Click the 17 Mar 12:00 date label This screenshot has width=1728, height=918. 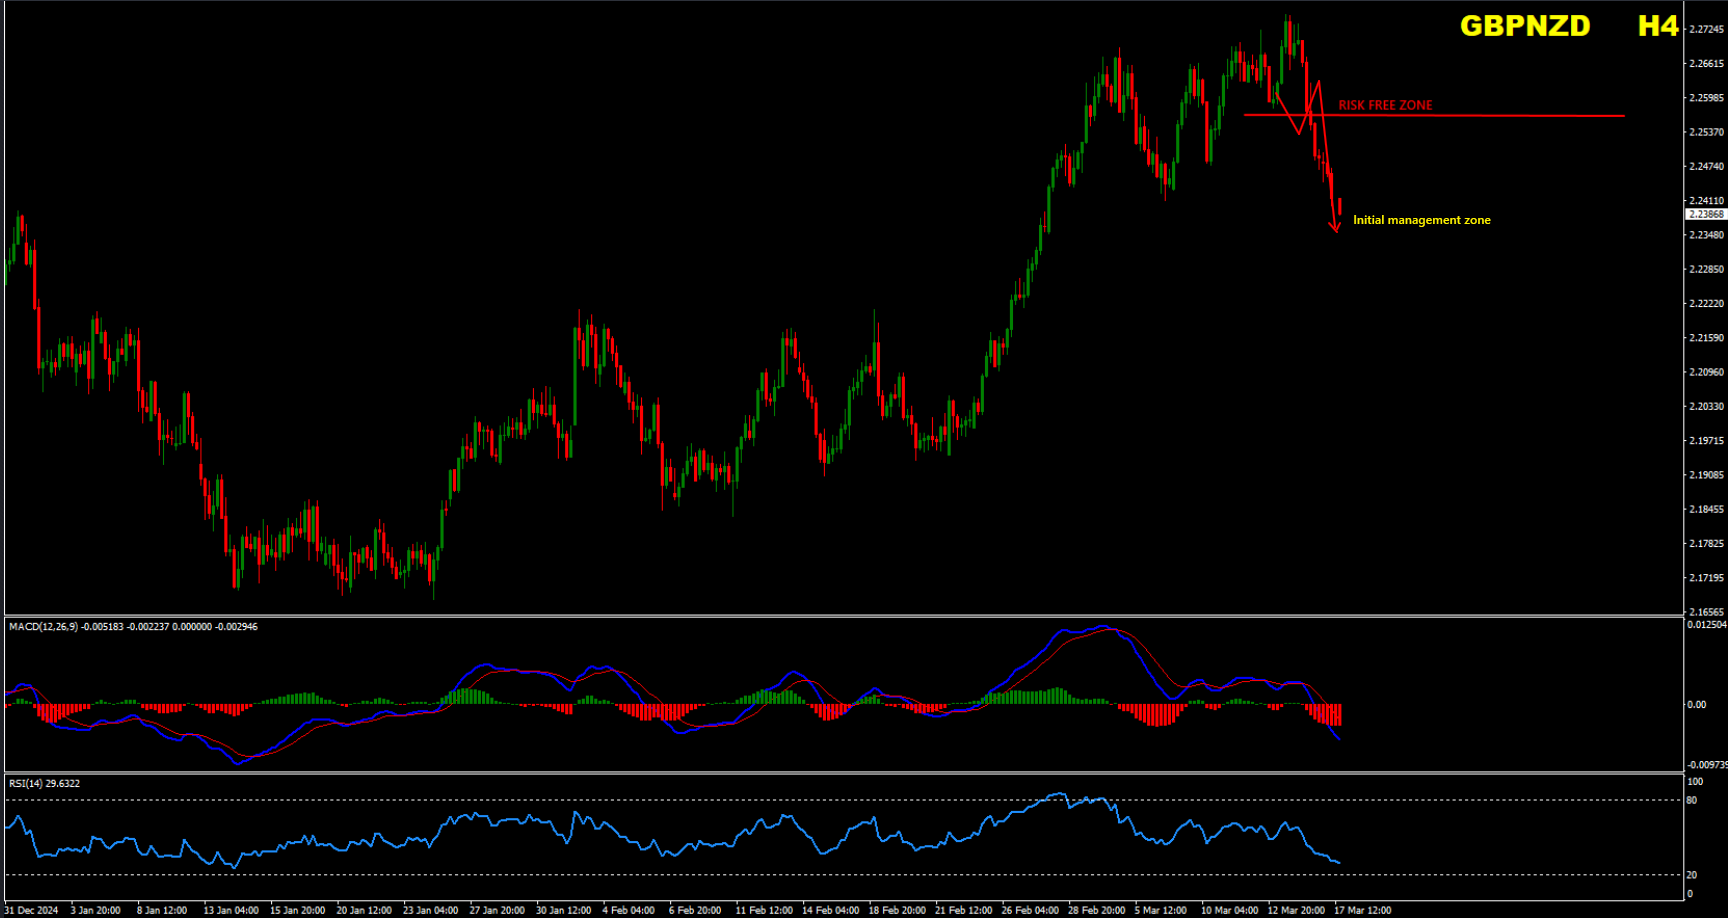(1363, 910)
